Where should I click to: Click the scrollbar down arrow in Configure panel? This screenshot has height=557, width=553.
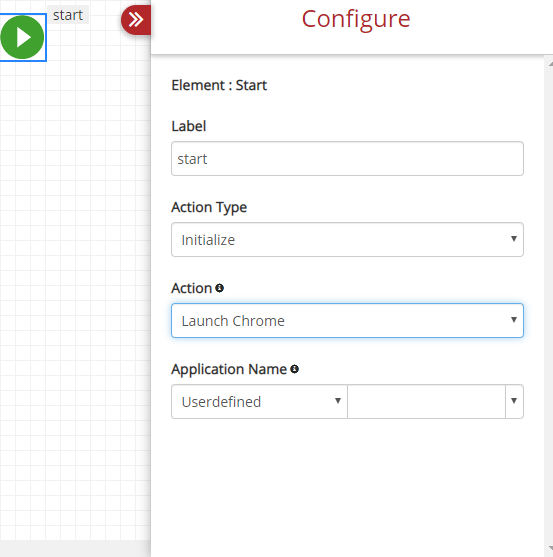(x=550, y=547)
